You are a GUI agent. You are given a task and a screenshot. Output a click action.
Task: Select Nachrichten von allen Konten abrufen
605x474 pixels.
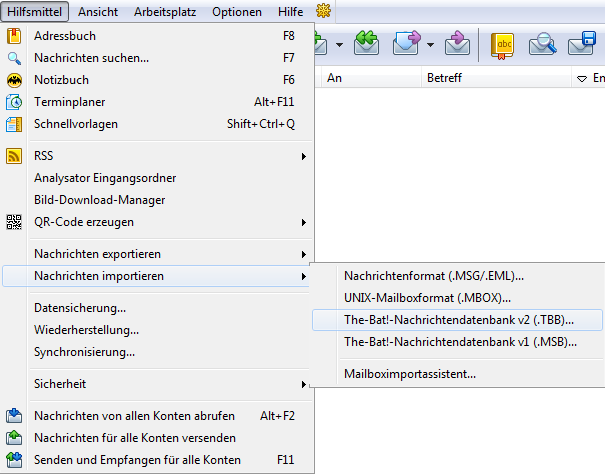click(157, 416)
